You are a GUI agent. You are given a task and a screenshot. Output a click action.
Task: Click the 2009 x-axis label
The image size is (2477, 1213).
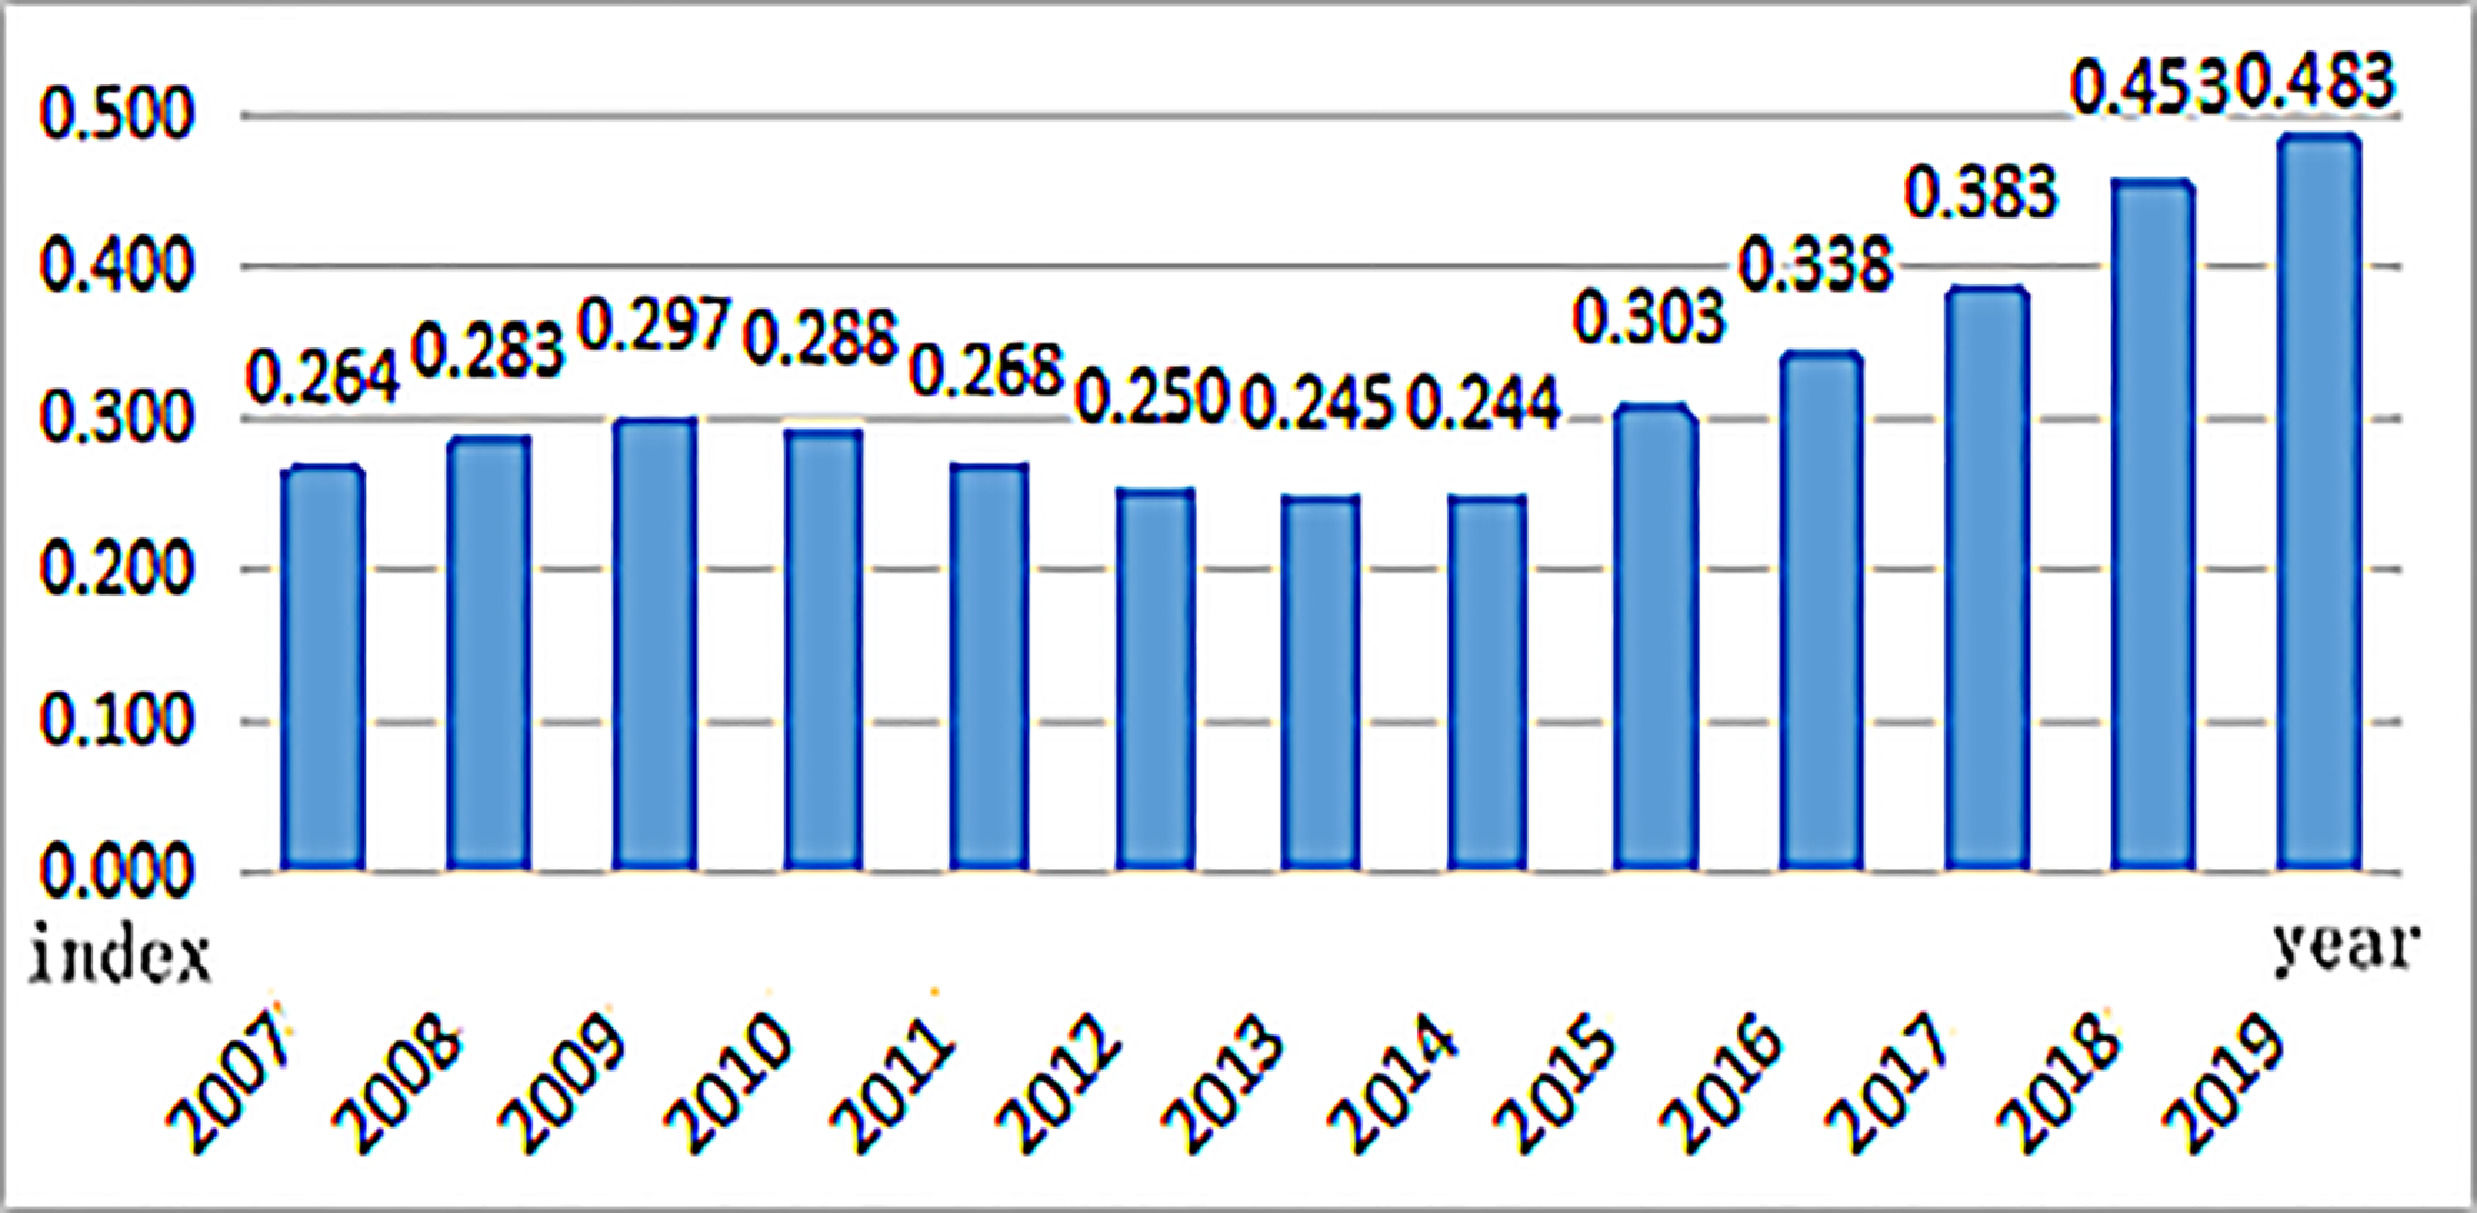click(x=562, y=1082)
